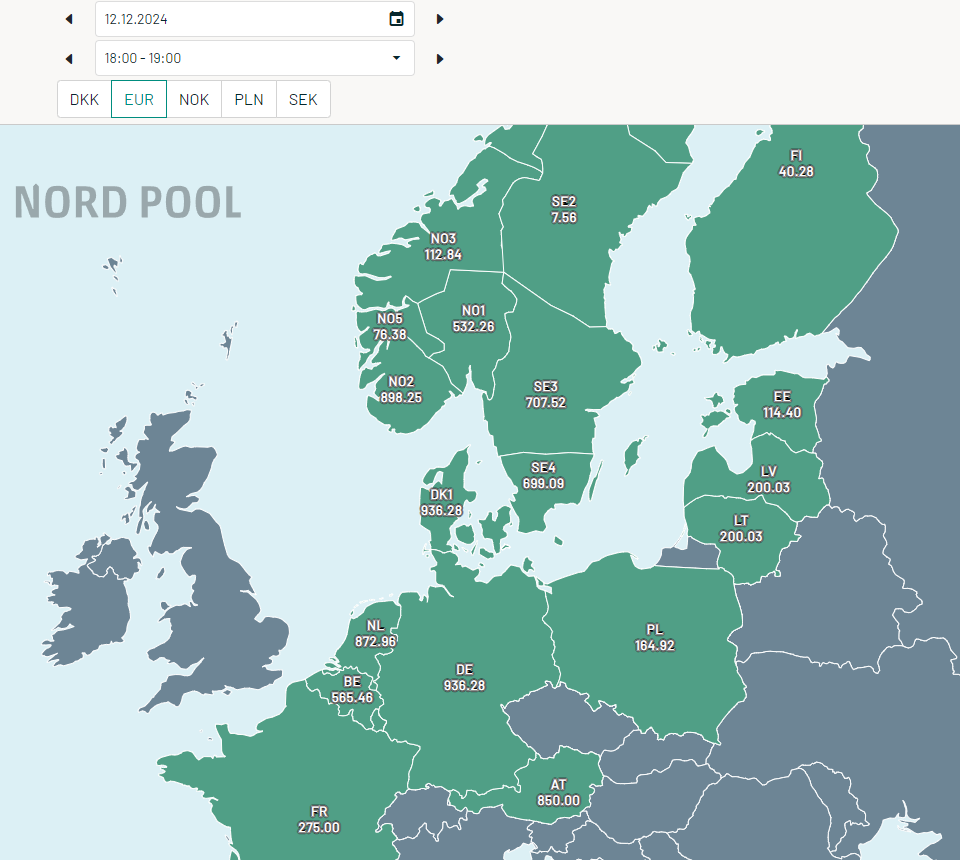The image size is (960, 860).
Task: Select the PL region on the map
Action: tap(654, 638)
